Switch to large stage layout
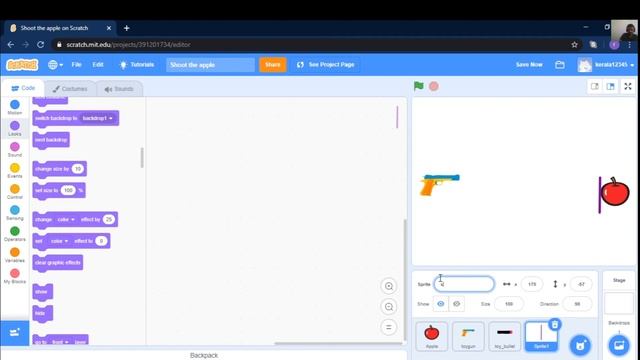The height and width of the screenshot is (360, 640). 611,87
